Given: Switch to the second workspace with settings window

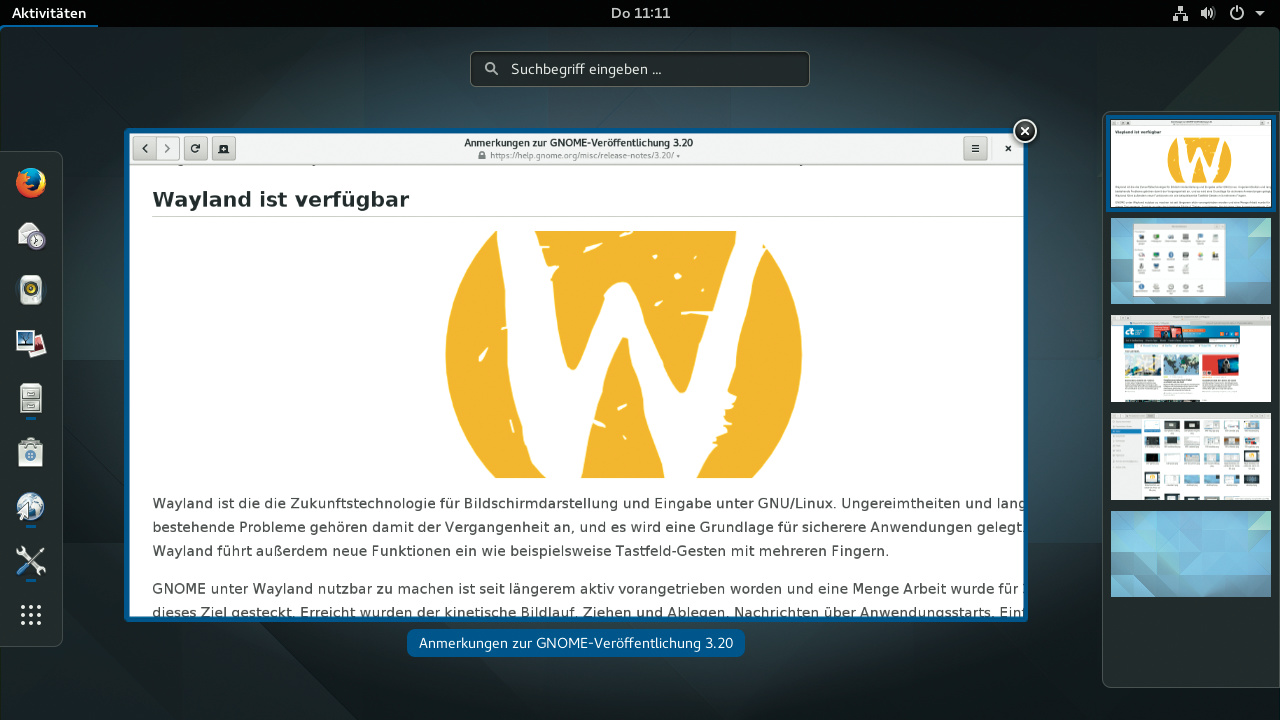Looking at the screenshot, I should coord(1190,261).
